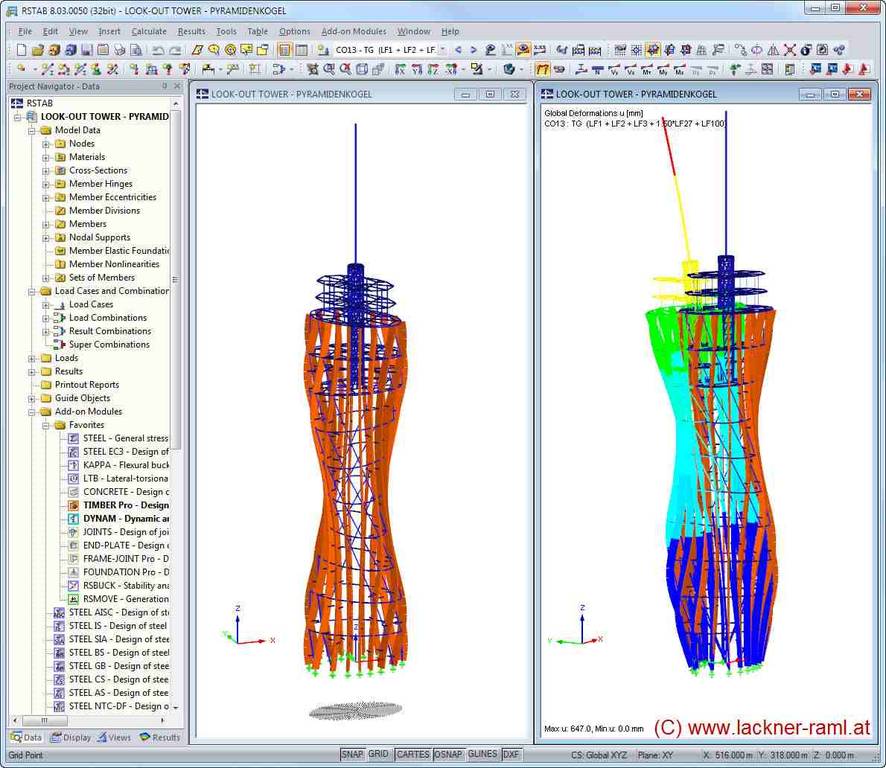Switch to the Results navigator tab
This screenshot has height=768, width=886.
click(x=160, y=737)
